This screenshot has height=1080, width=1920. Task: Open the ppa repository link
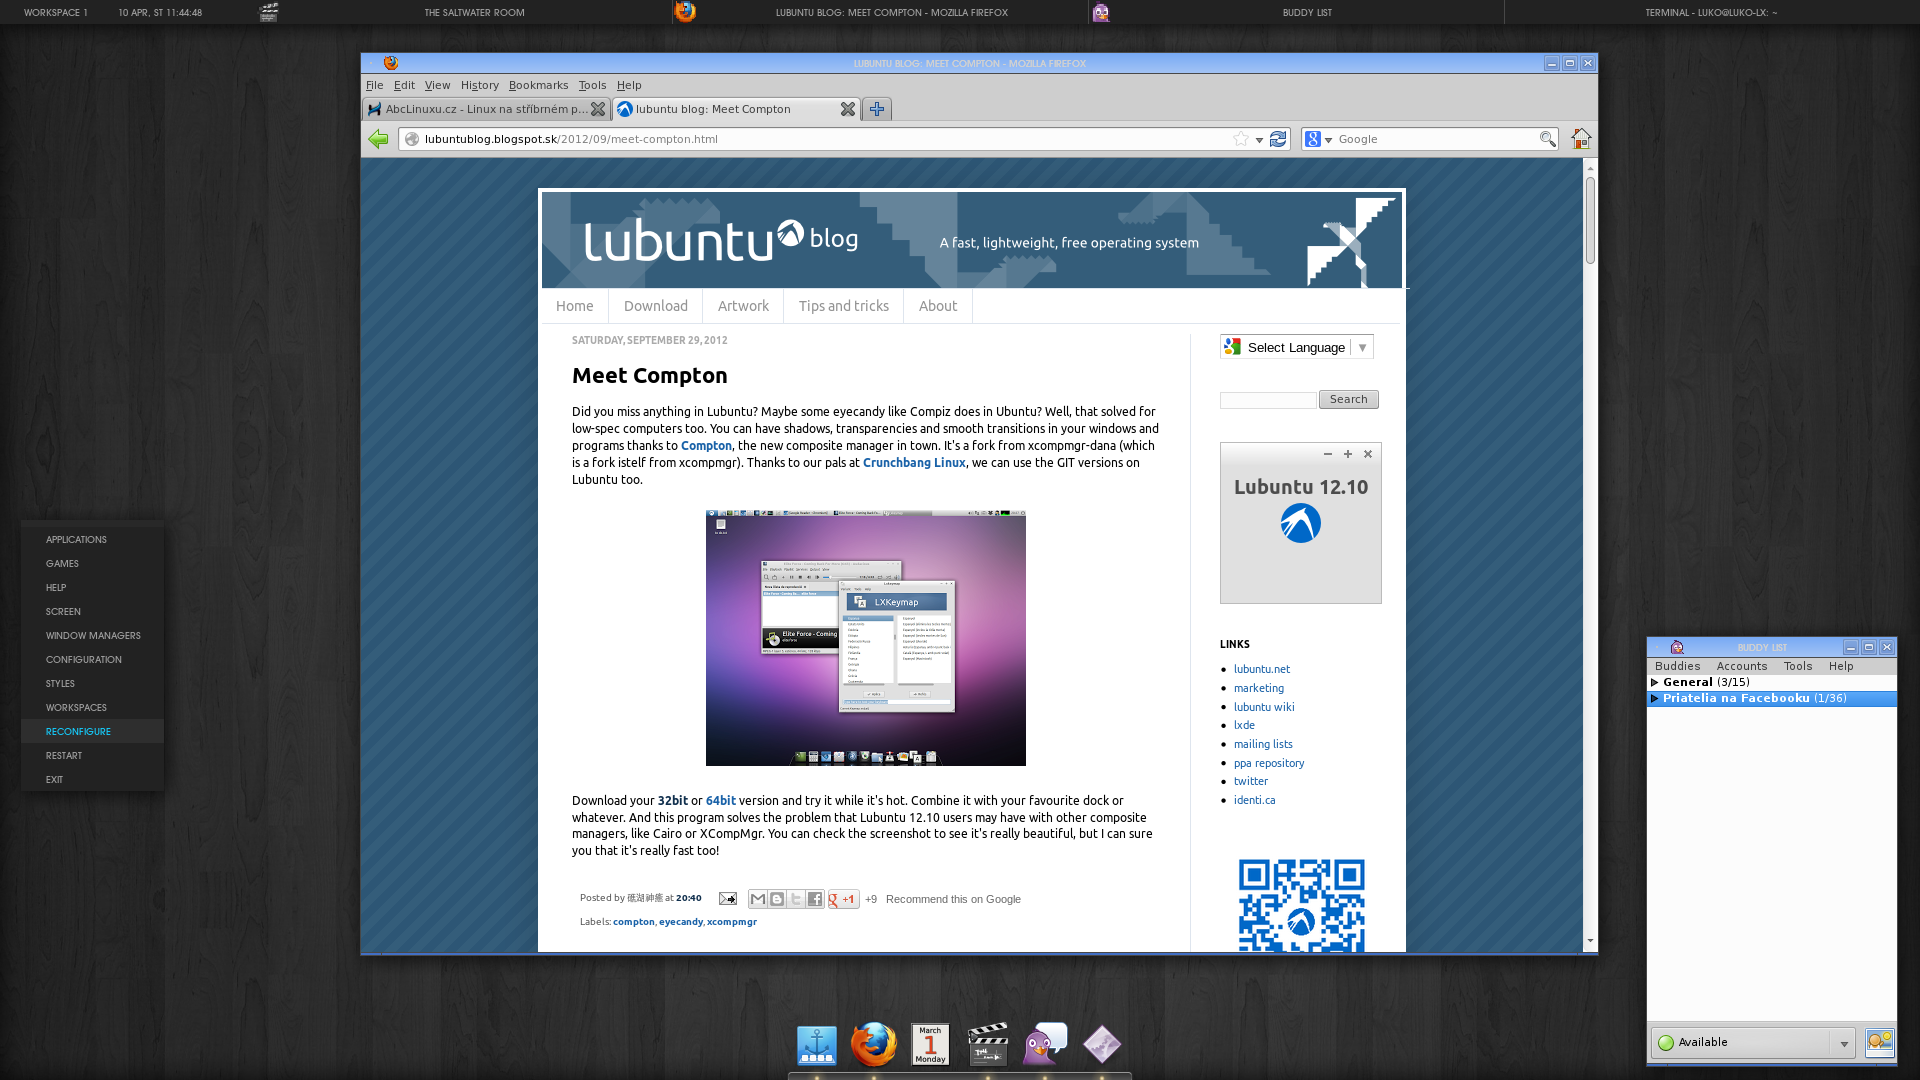point(1269,763)
